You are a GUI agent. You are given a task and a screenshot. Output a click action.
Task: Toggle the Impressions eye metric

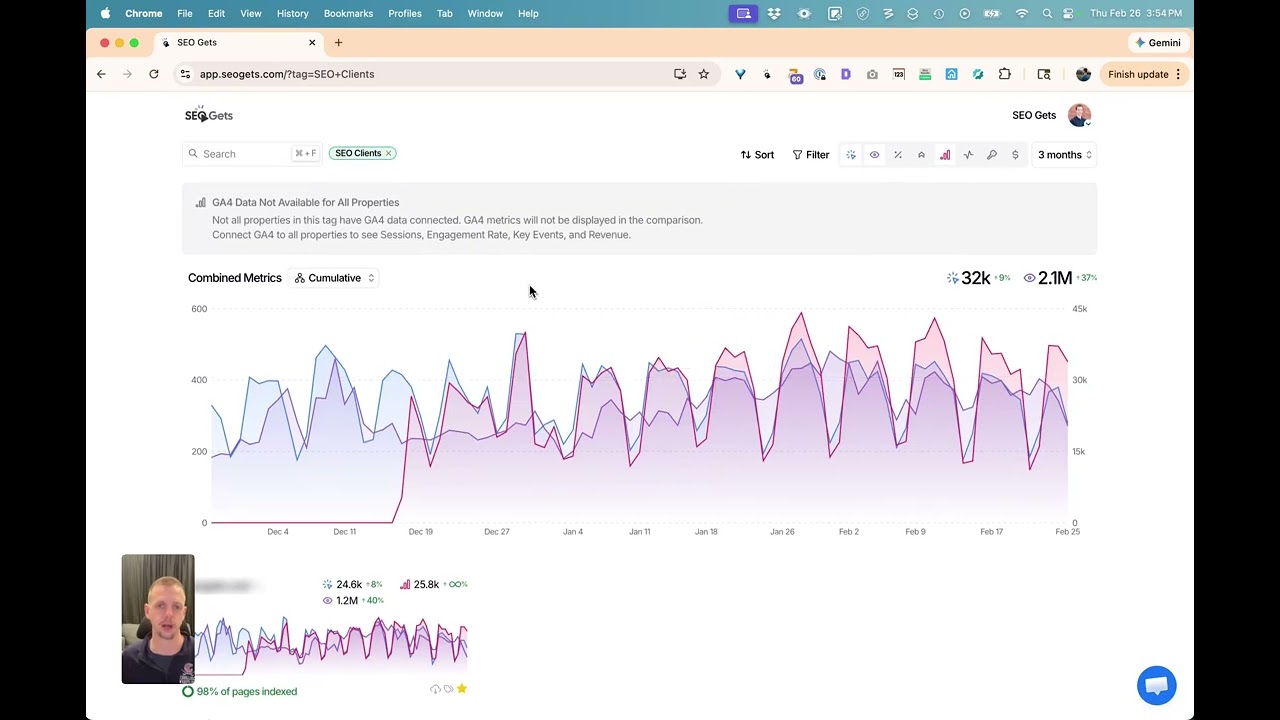pyautogui.click(x=874, y=155)
